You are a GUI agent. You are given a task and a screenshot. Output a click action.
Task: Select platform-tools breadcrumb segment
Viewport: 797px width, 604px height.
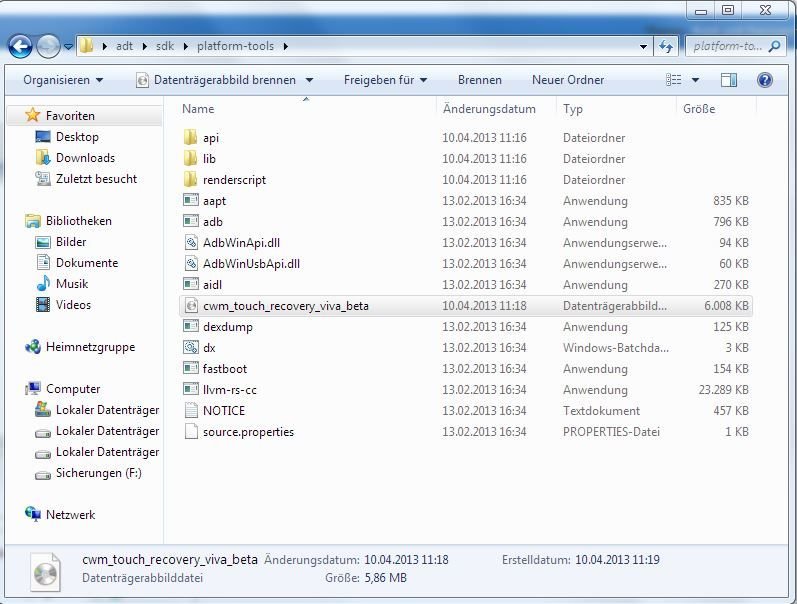tap(235, 46)
